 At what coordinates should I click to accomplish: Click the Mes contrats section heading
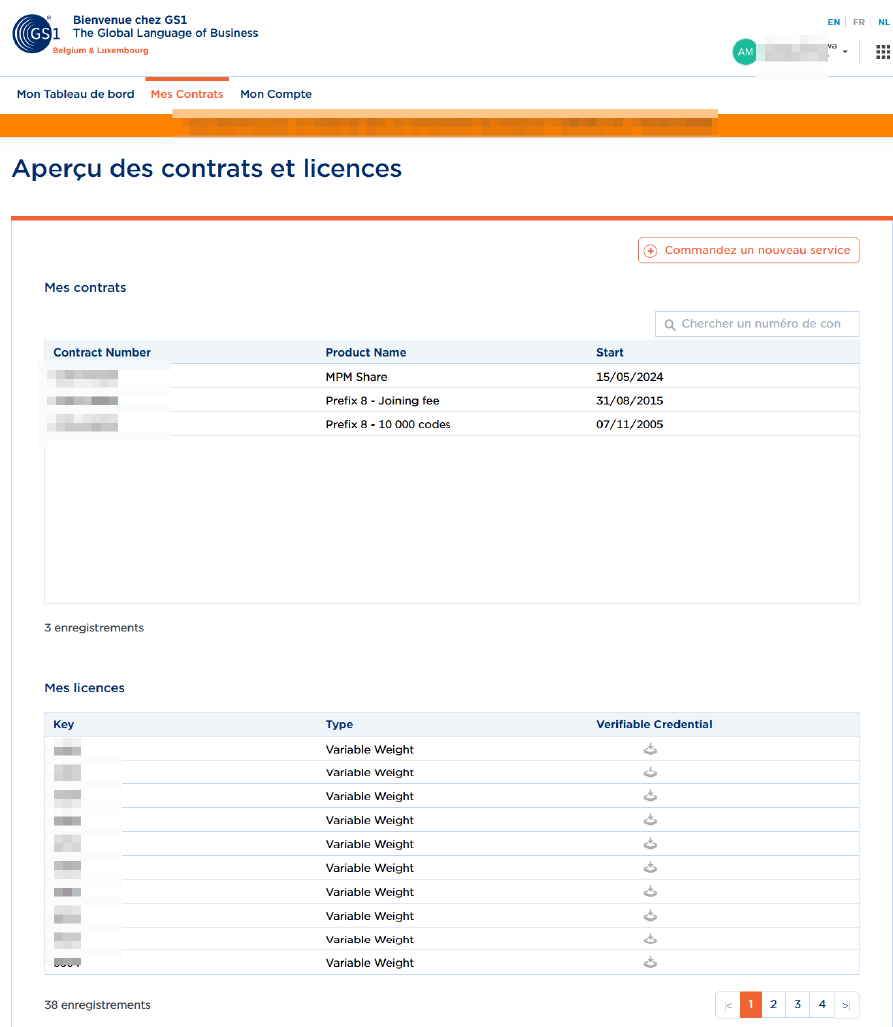pyautogui.click(x=85, y=288)
